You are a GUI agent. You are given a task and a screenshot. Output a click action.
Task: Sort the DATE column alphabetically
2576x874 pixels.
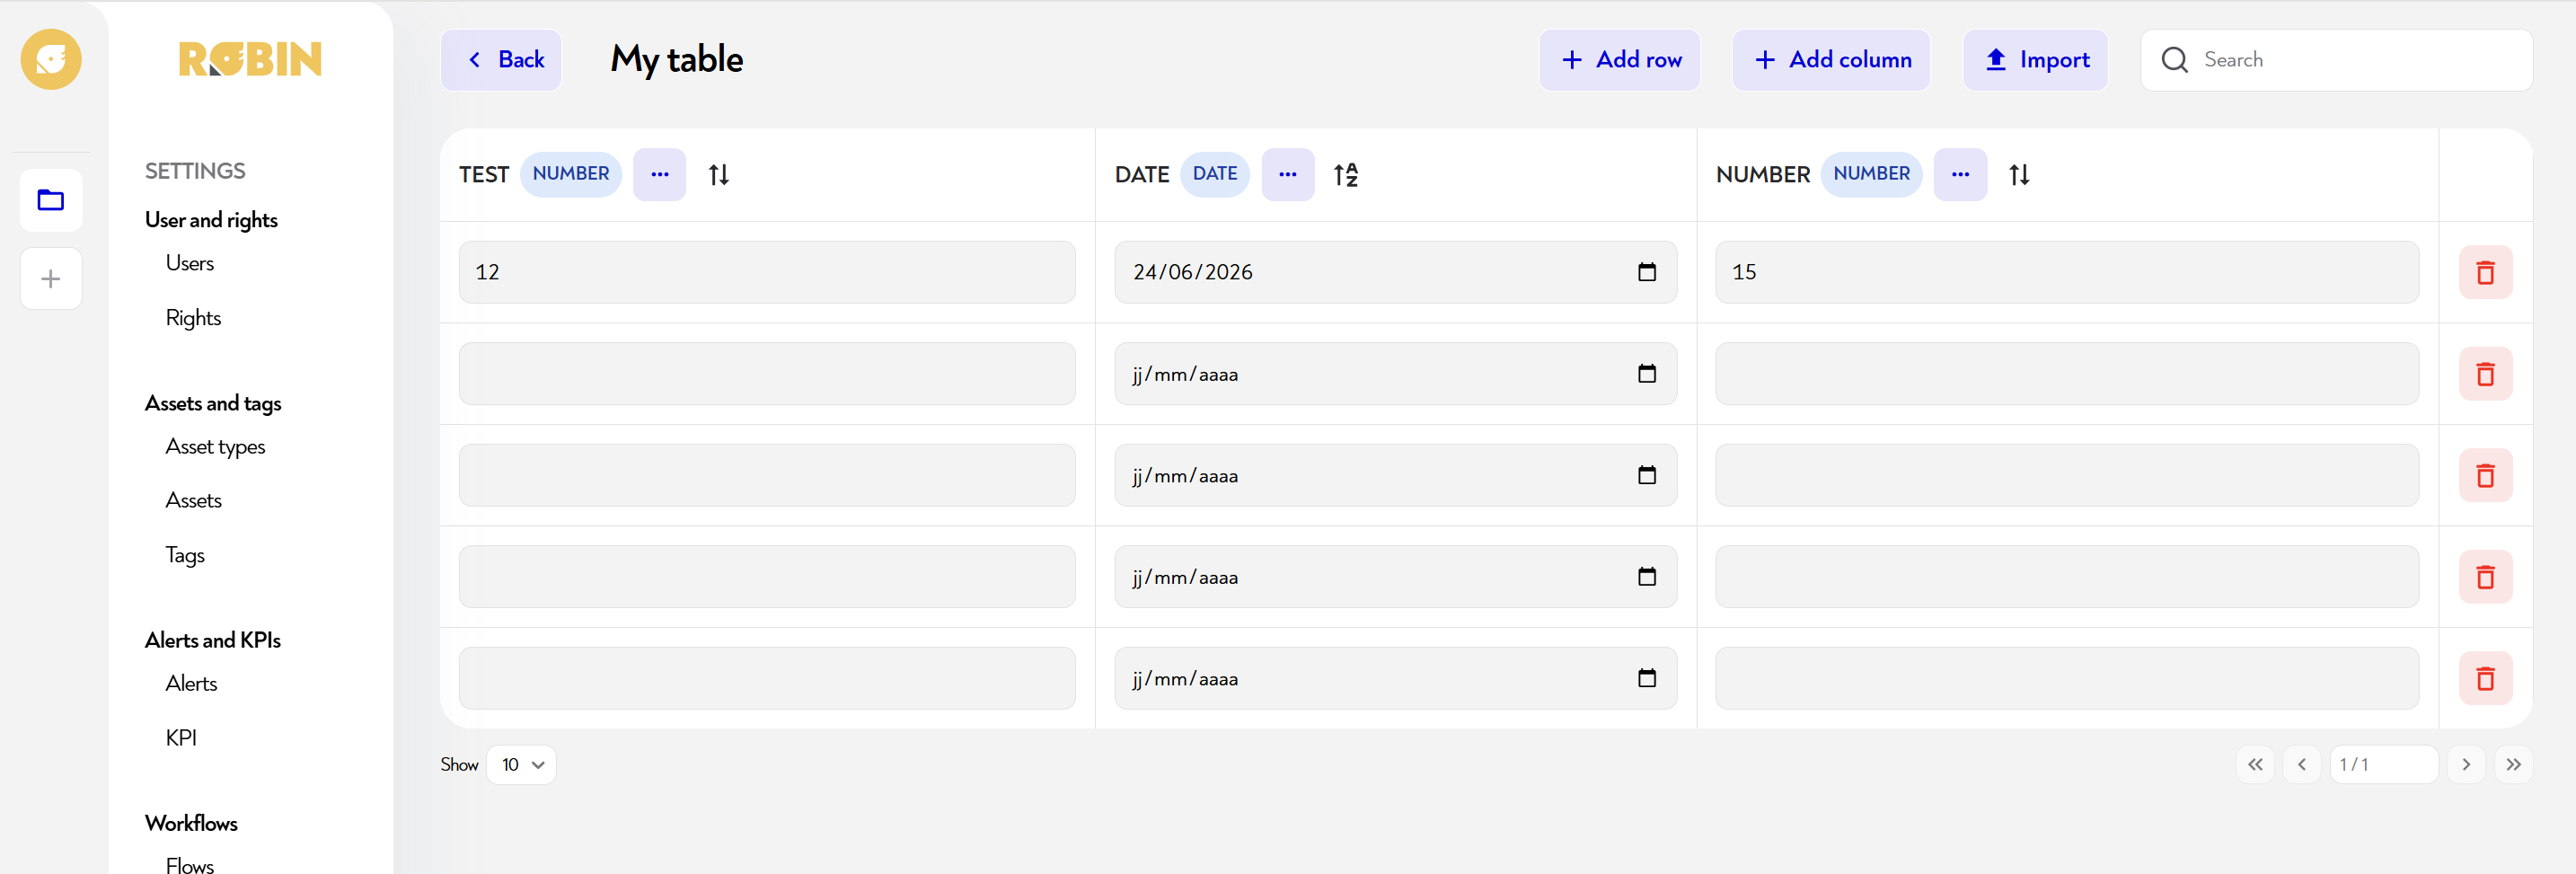[x=1345, y=175]
